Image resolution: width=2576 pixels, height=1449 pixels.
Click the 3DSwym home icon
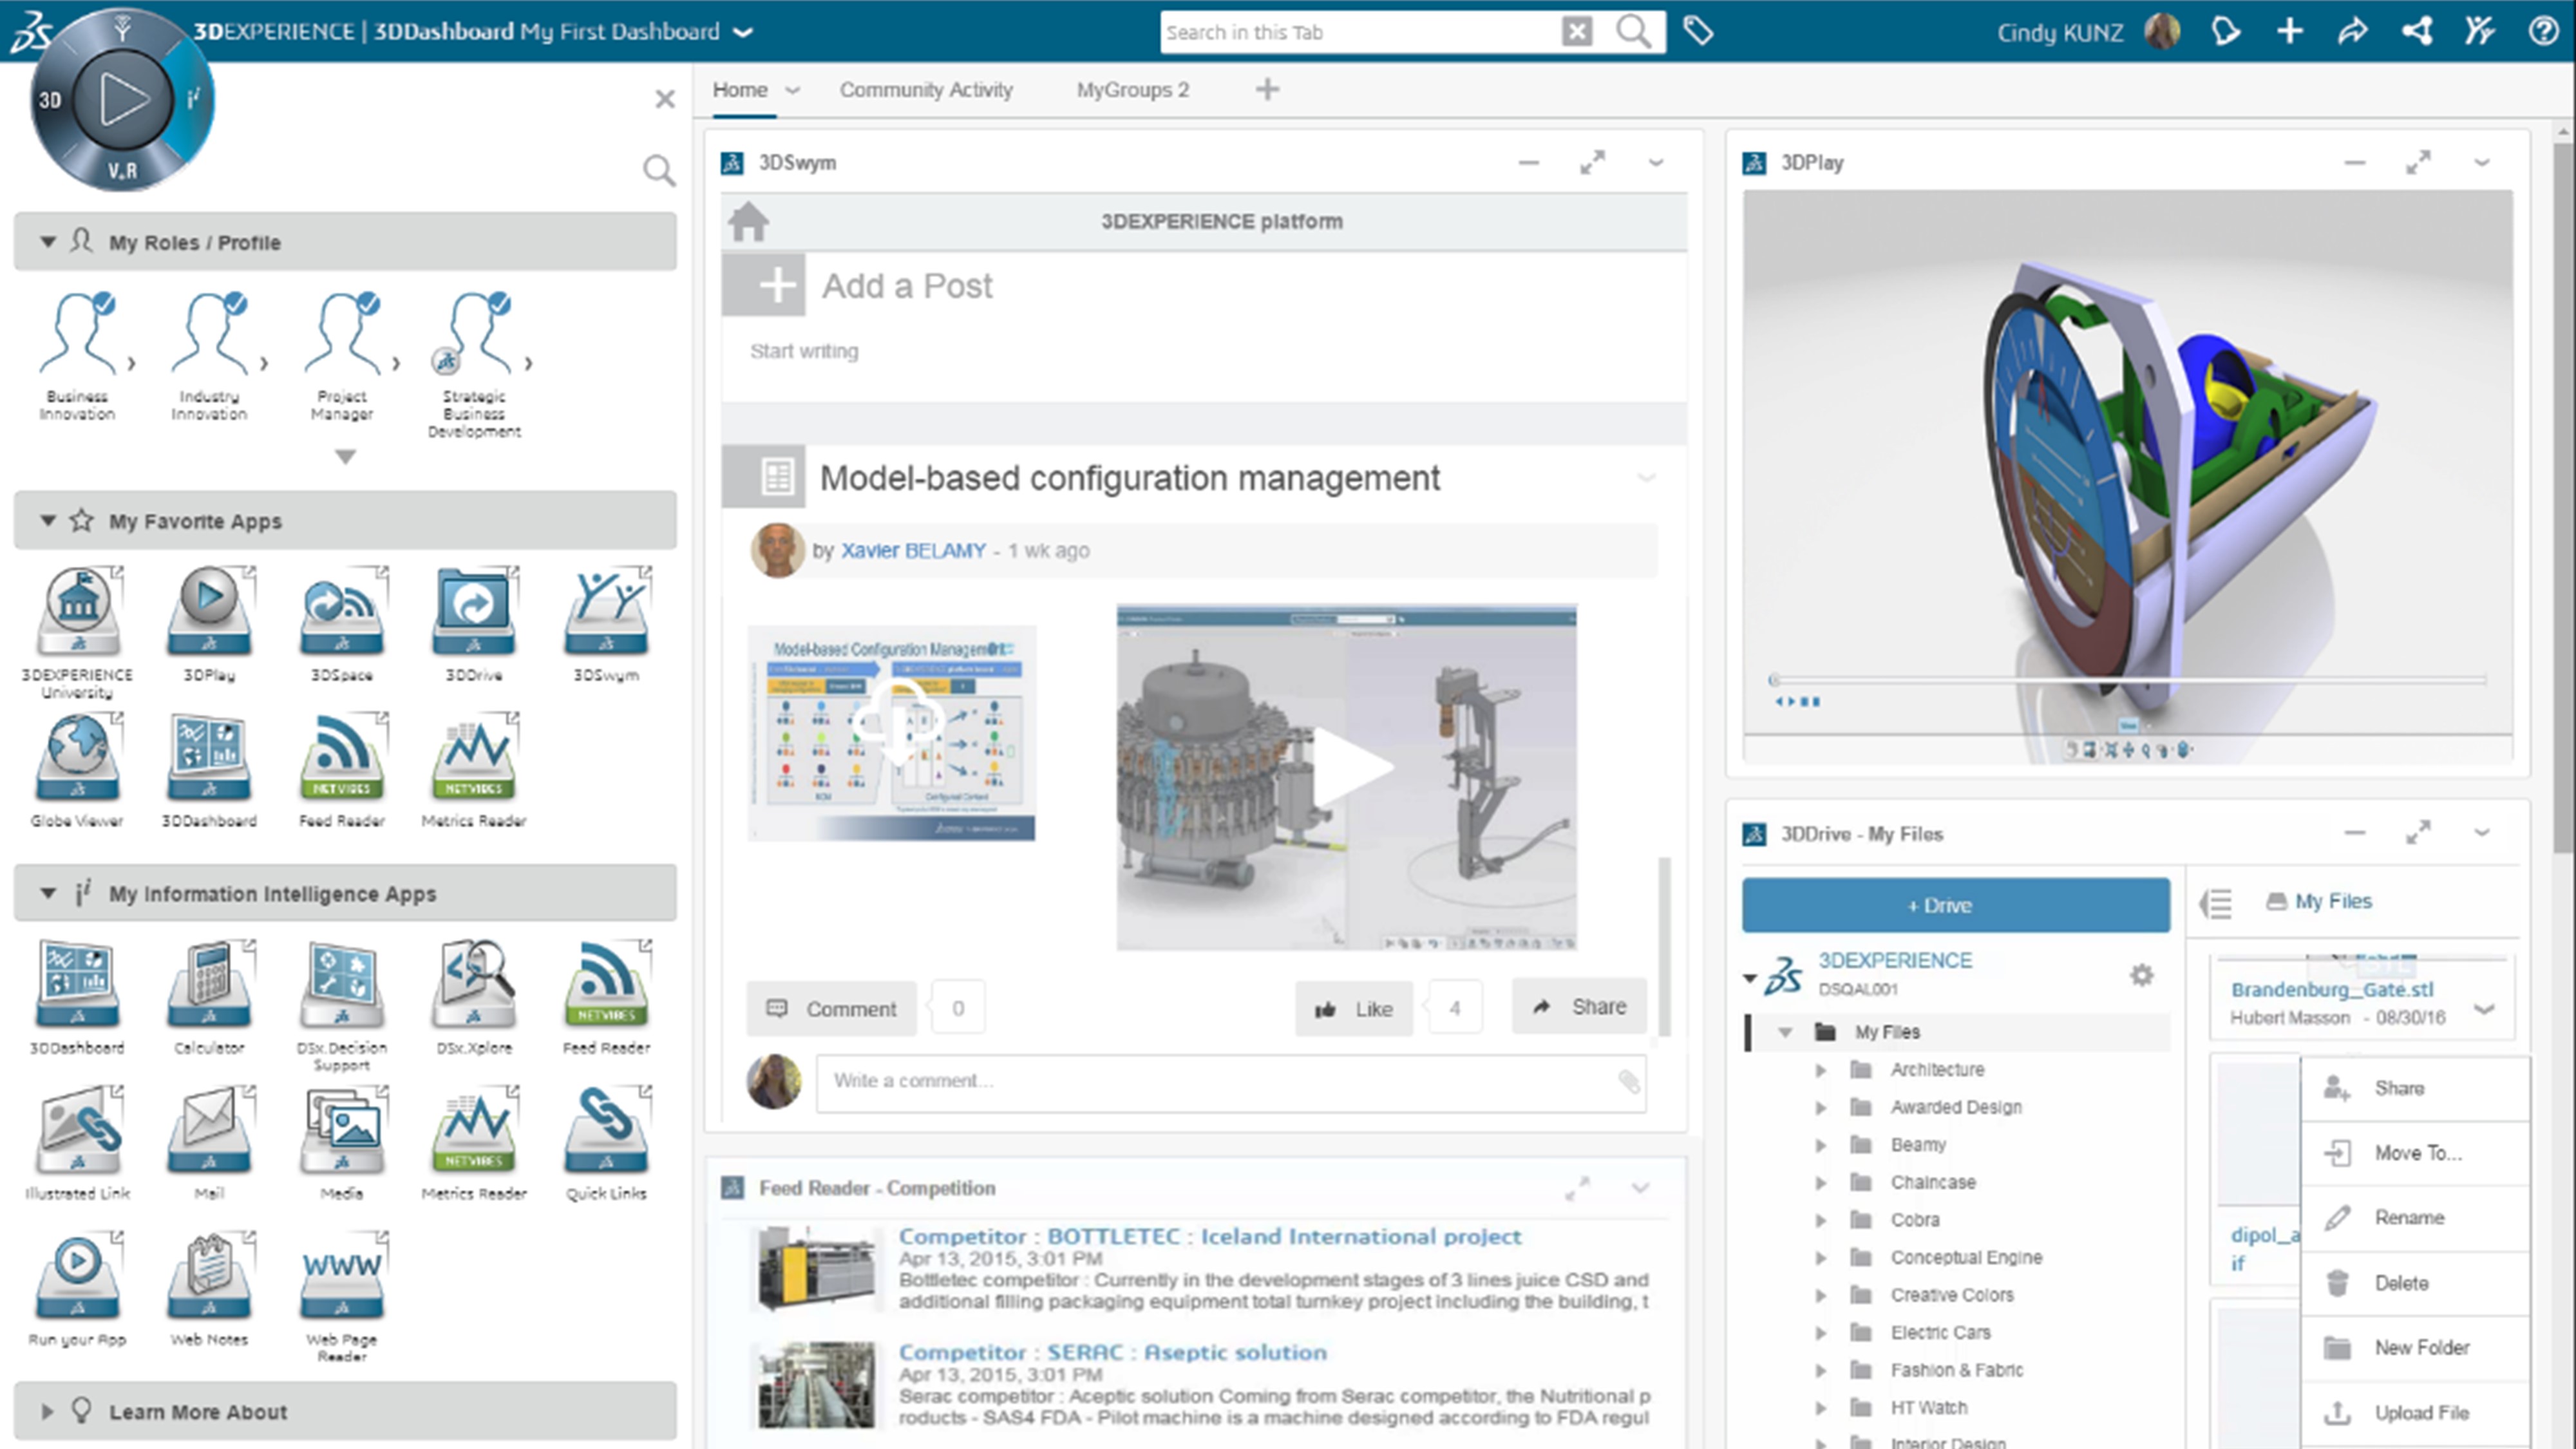coord(748,222)
